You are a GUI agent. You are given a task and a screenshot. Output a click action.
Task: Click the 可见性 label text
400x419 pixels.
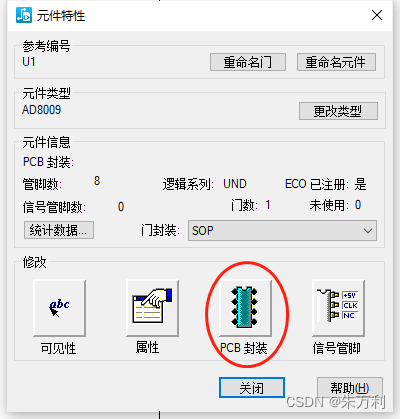(58, 348)
